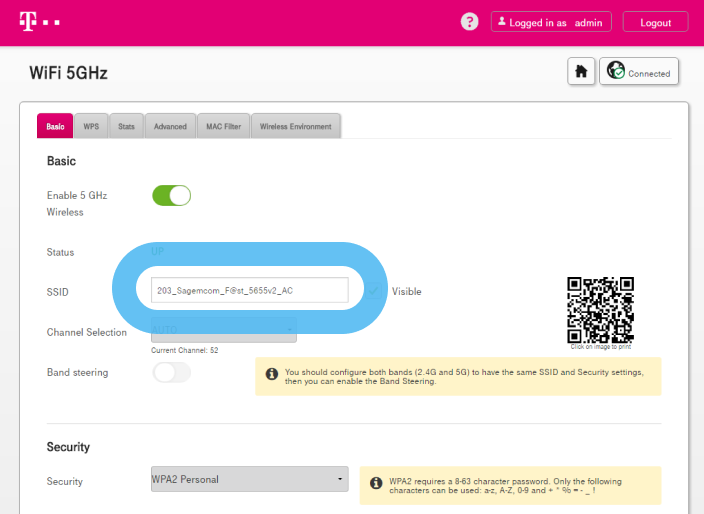Click info icon in WPA2 password notice

(376, 483)
